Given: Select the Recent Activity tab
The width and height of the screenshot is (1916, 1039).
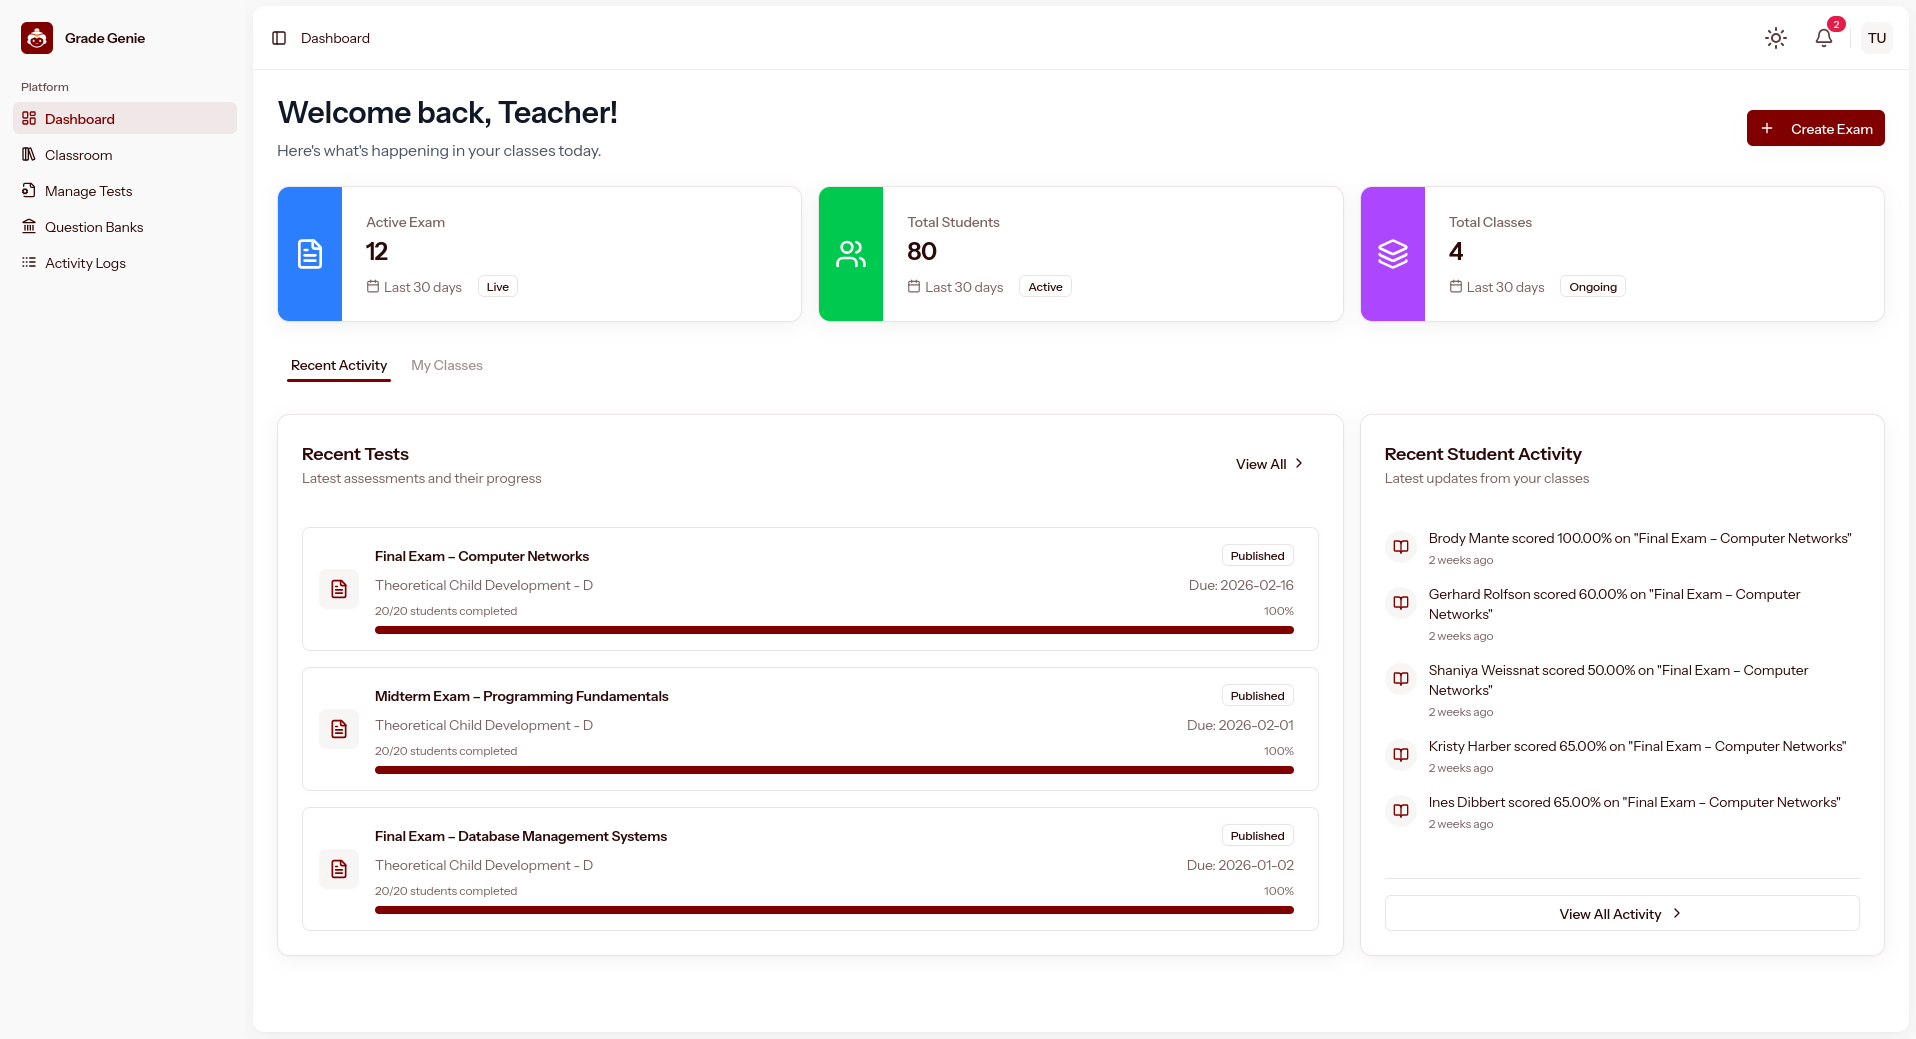Looking at the screenshot, I should [x=338, y=365].
